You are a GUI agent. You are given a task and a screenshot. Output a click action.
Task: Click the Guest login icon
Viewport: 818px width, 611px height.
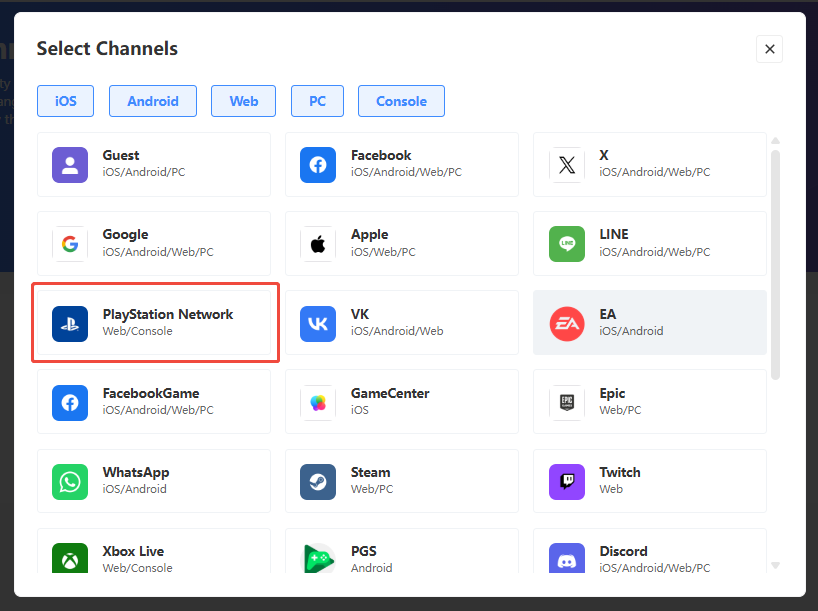tap(69, 164)
